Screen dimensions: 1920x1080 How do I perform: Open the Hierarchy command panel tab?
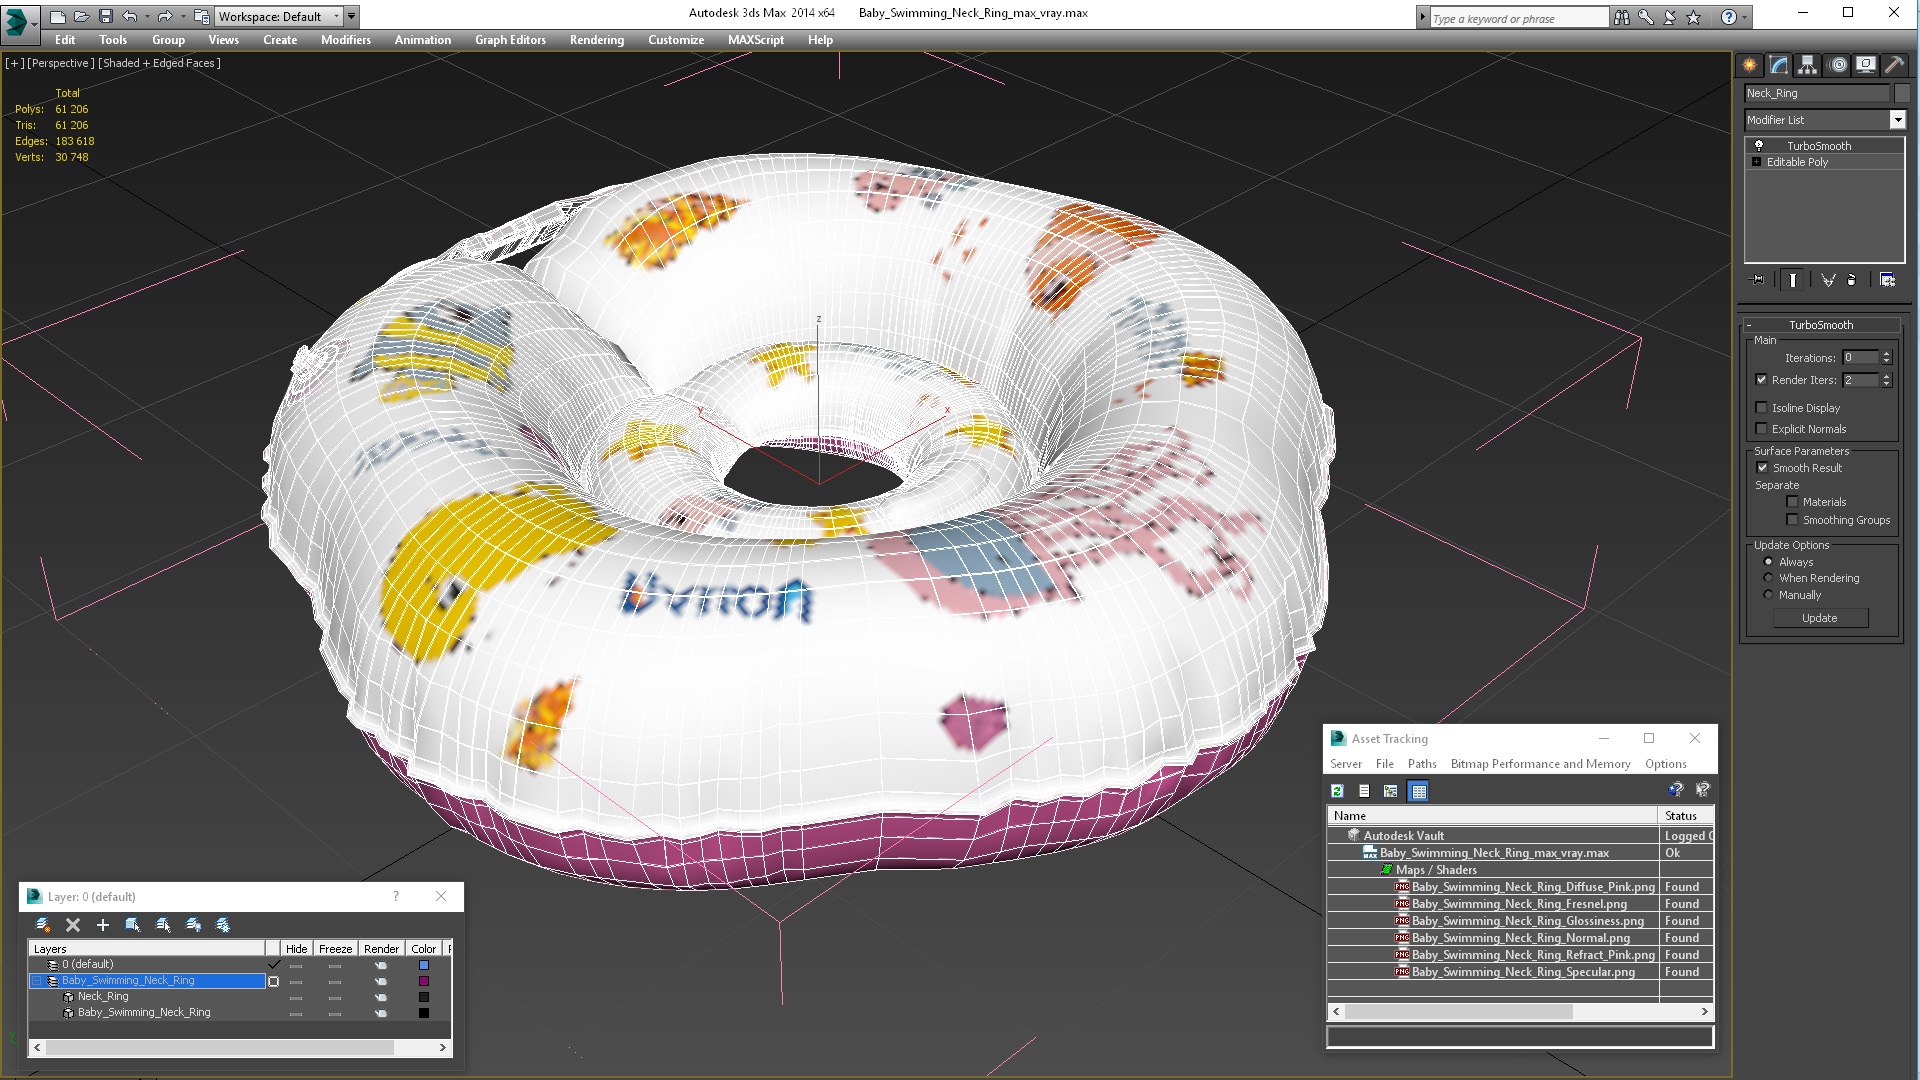click(1808, 65)
